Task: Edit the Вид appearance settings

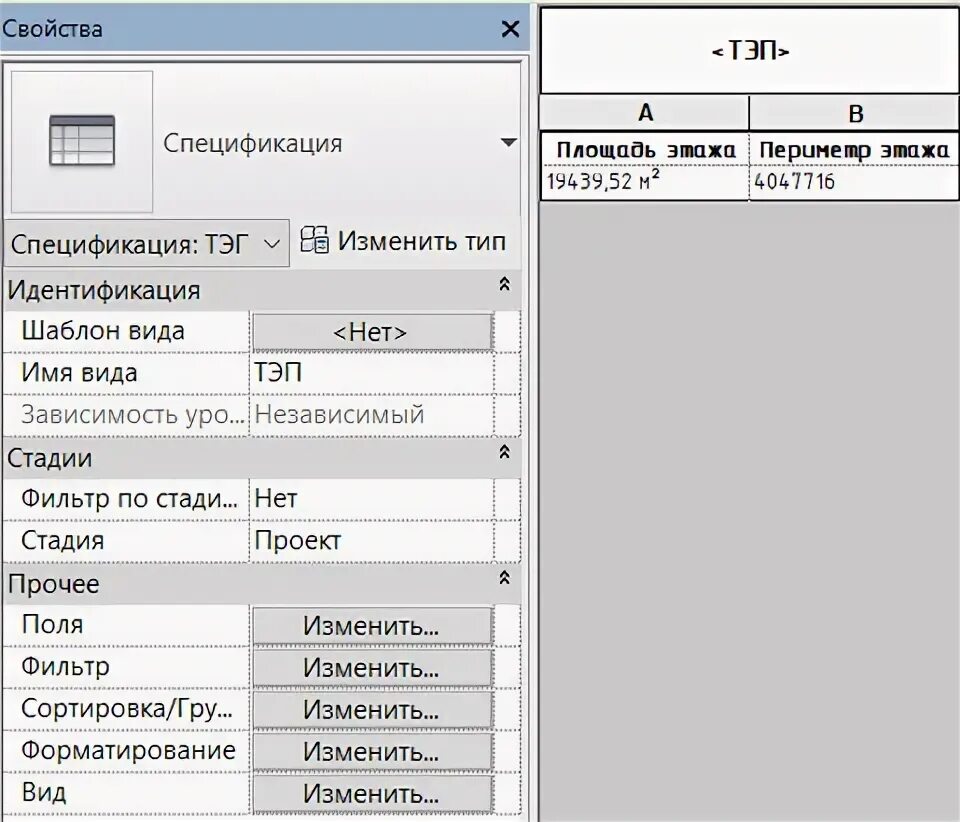Action: coord(371,792)
